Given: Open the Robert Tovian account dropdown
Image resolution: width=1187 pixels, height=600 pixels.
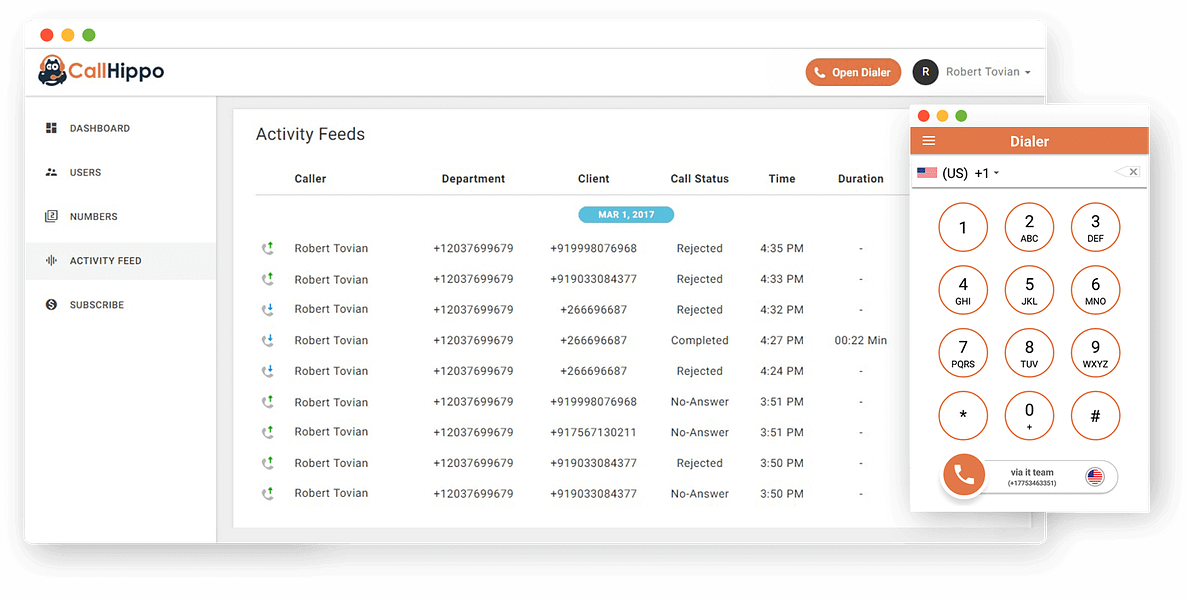Looking at the screenshot, I should point(988,72).
